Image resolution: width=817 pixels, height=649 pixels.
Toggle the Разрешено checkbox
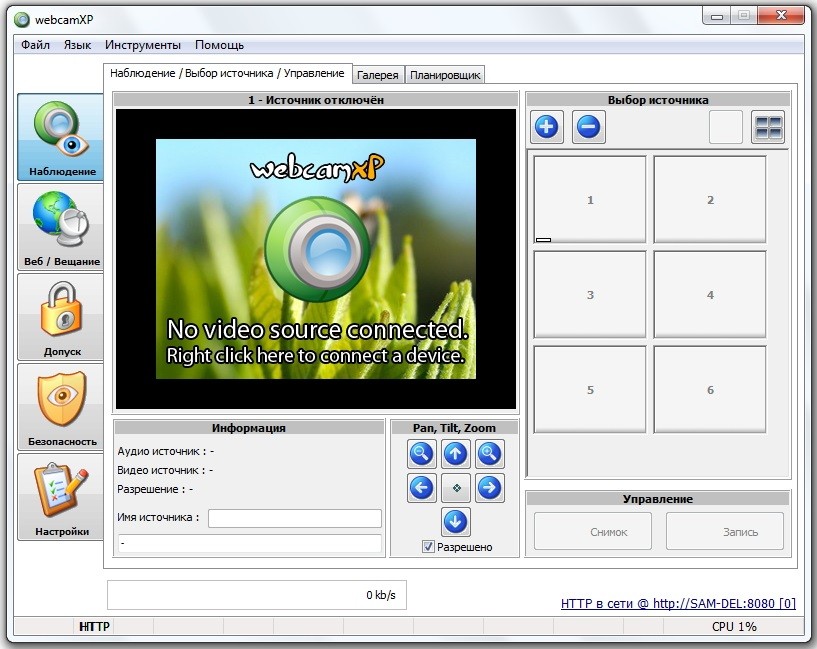(429, 547)
